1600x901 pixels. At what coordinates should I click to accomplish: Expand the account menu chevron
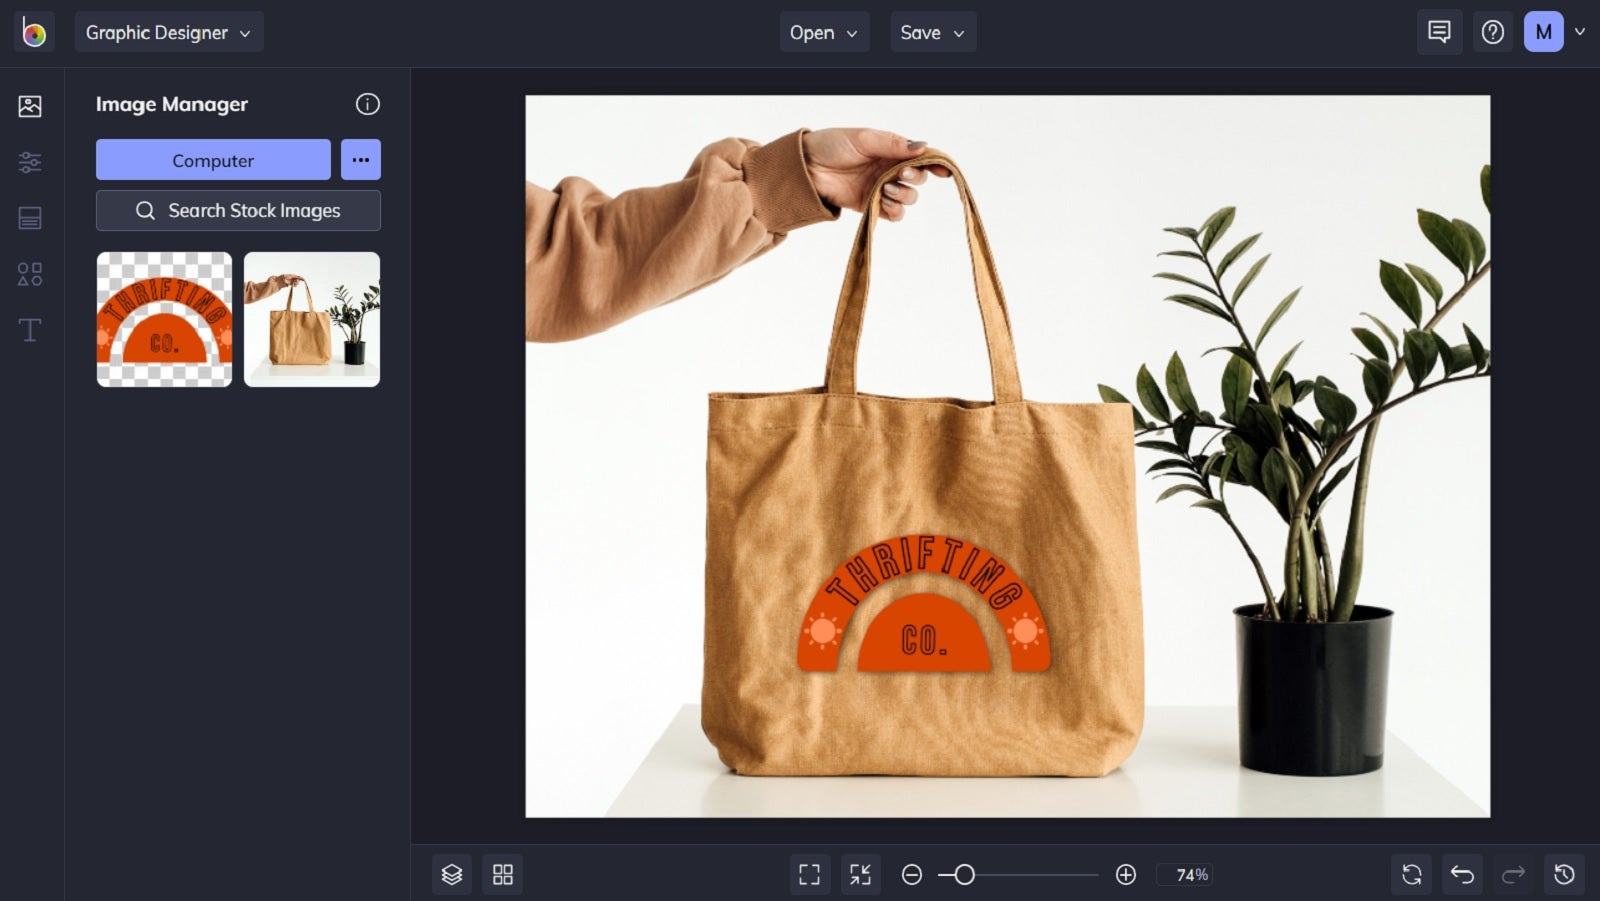coord(1580,32)
